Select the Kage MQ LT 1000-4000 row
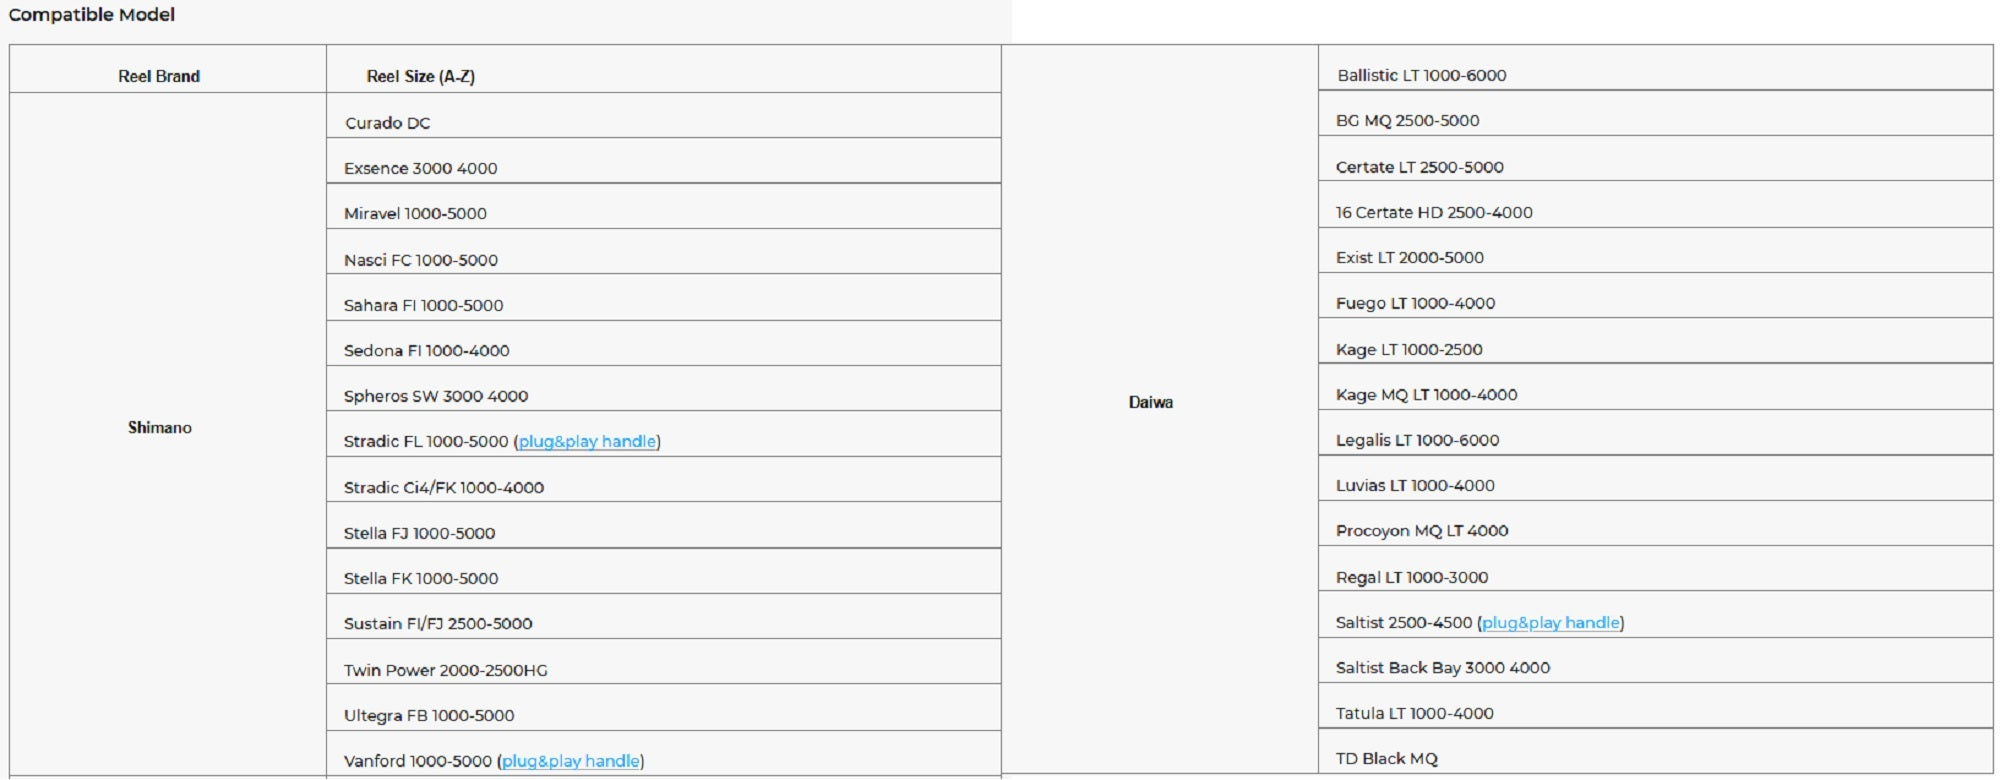 point(1426,395)
